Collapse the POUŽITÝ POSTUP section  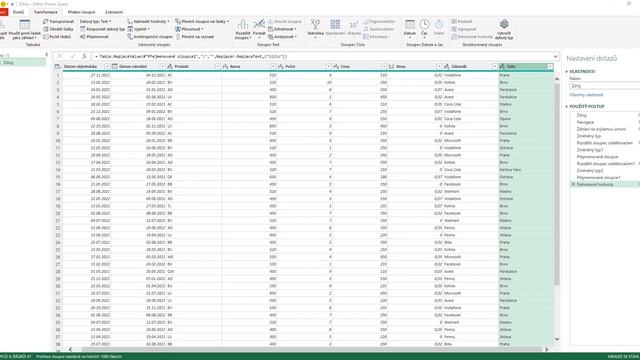click(x=567, y=107)
